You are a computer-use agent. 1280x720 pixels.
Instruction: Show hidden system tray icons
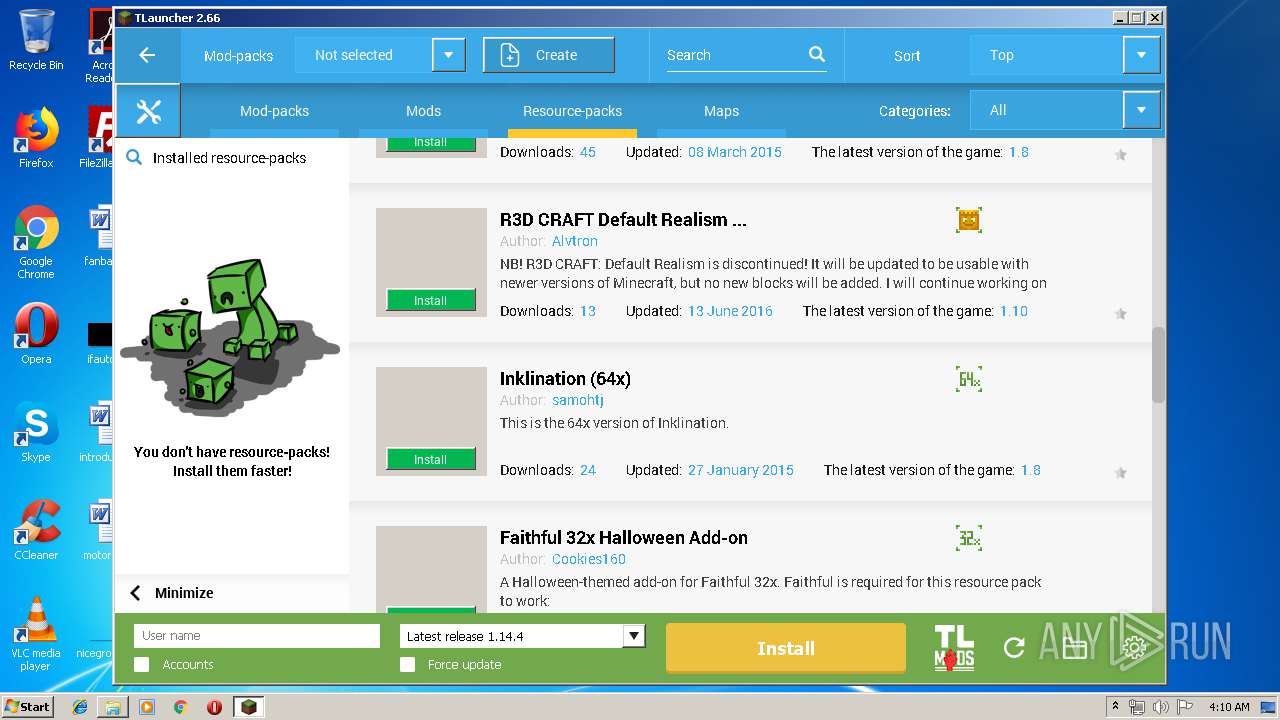coord(1116,707)
